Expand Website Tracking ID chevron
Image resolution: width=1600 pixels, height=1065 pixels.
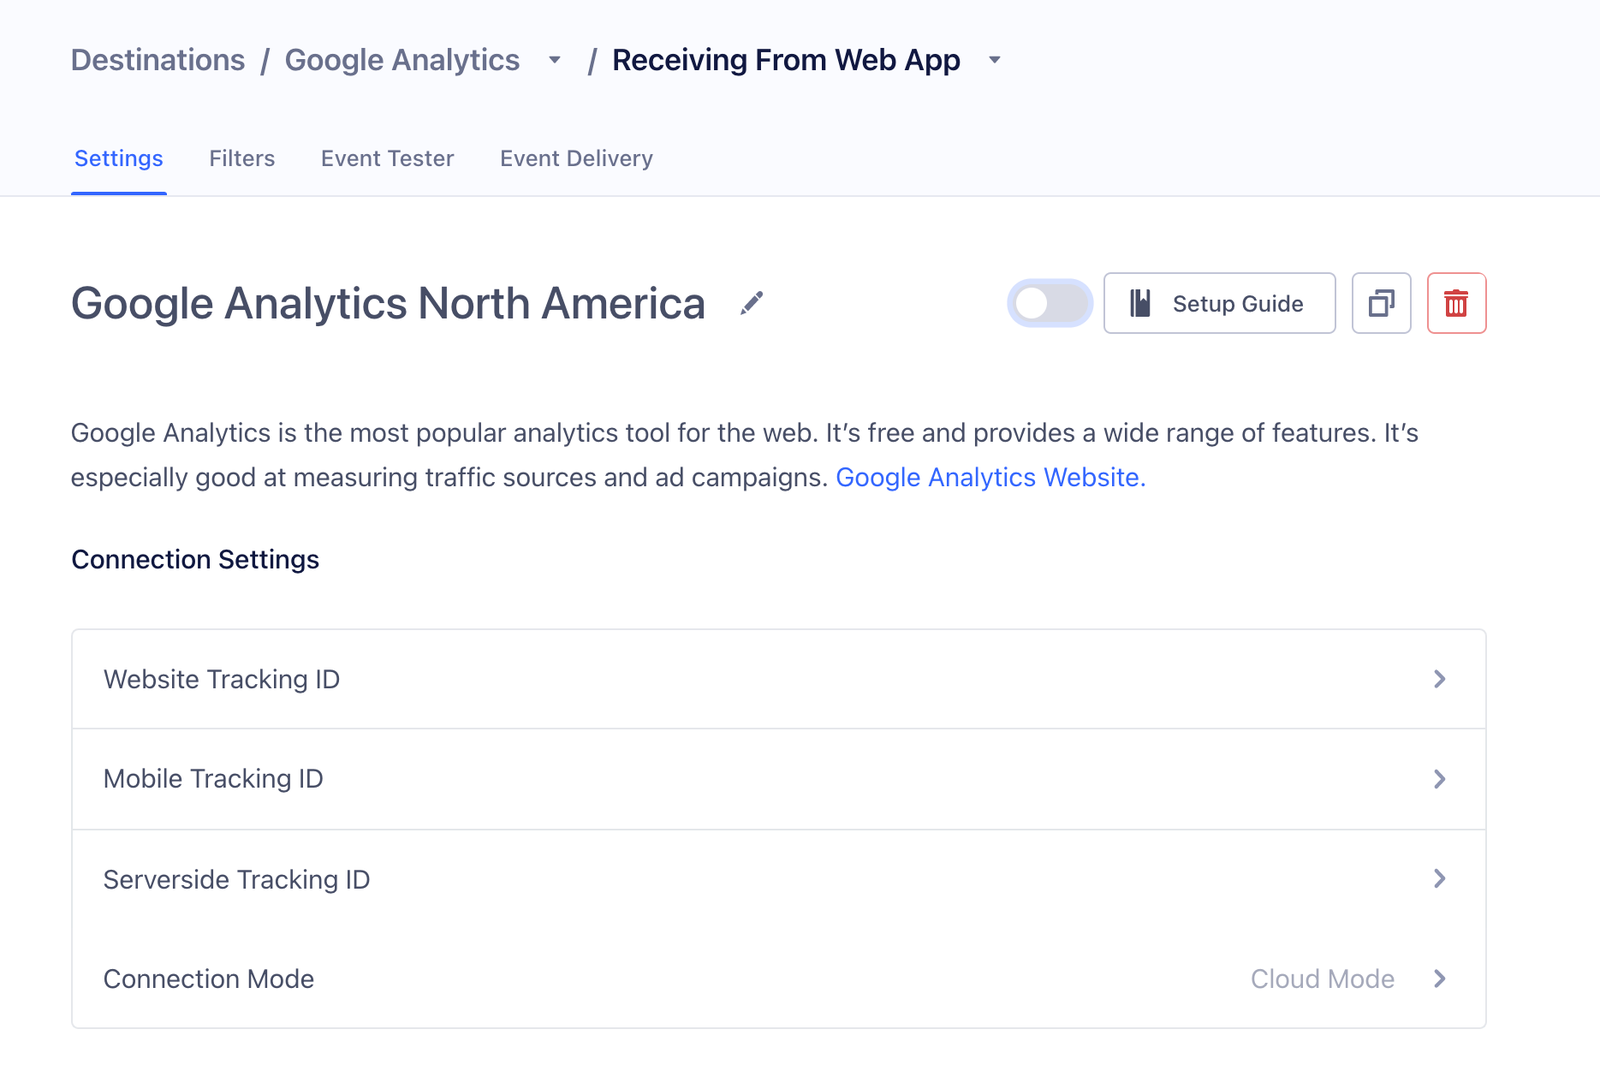[1439, 679]
